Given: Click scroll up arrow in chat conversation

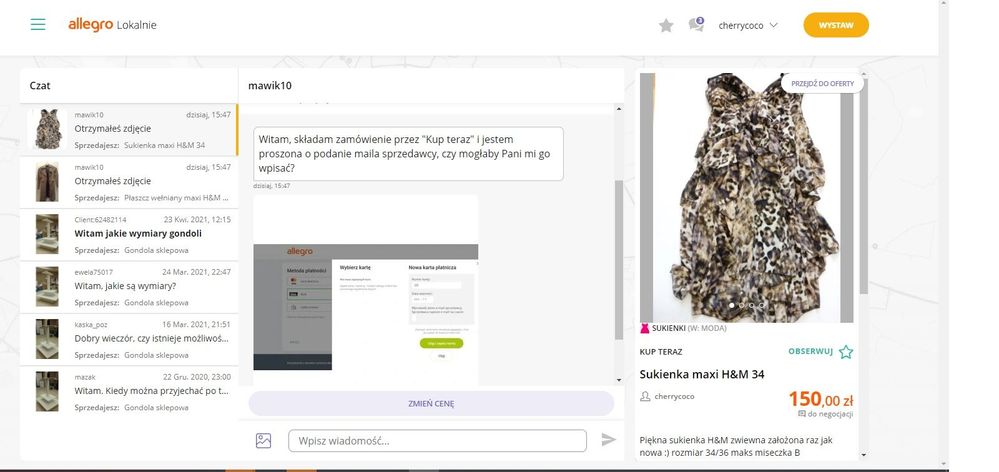Looking at the screenshot, I should [619, 110].
